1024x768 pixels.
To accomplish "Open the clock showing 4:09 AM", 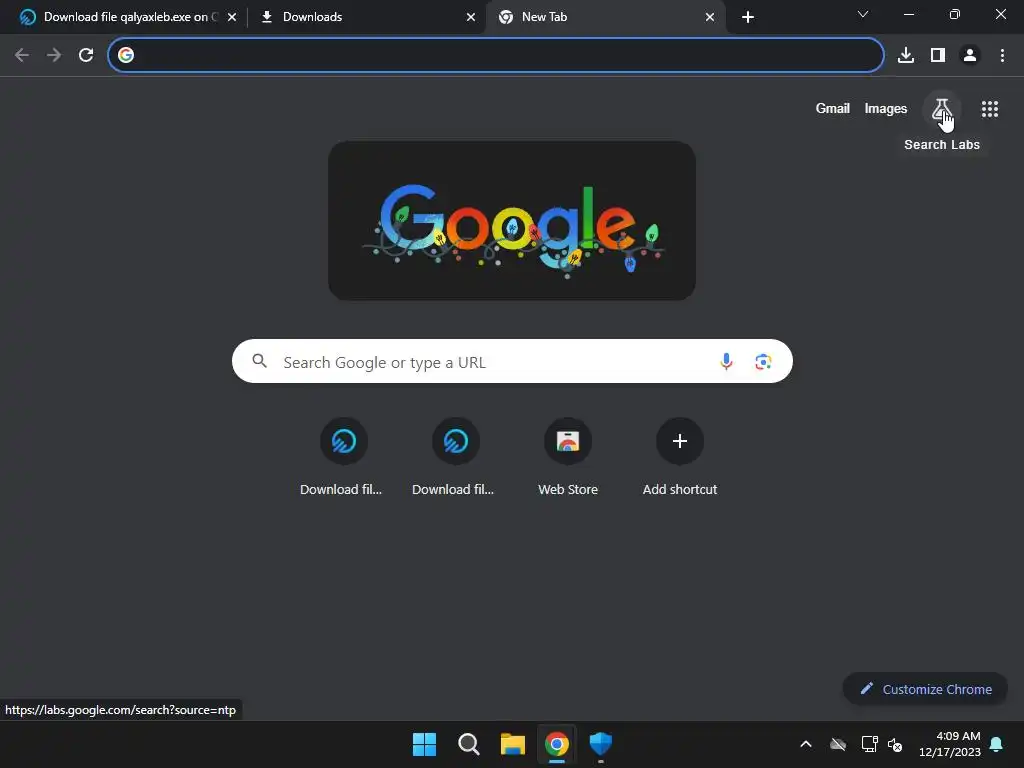I will tap(950, 744).
